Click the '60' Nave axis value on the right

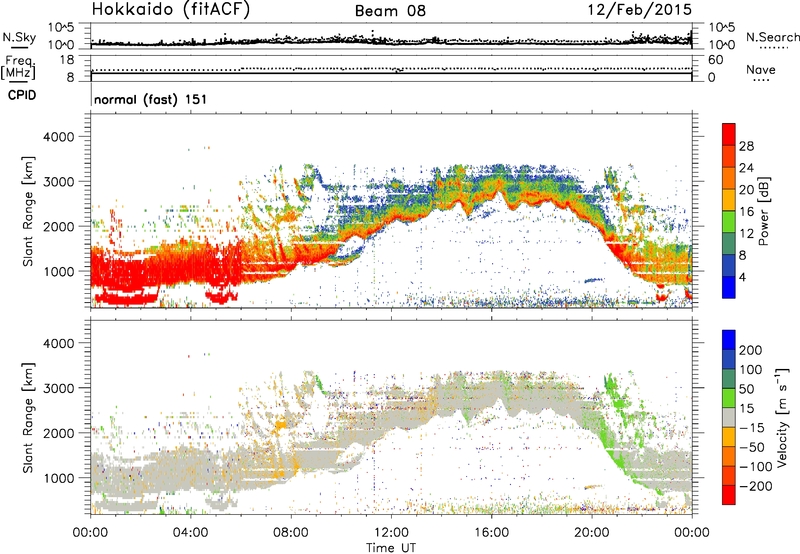tap(715, 60)
